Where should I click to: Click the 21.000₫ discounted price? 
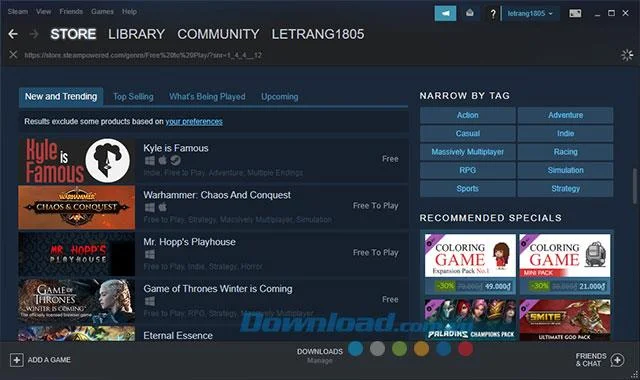point(592,287)
